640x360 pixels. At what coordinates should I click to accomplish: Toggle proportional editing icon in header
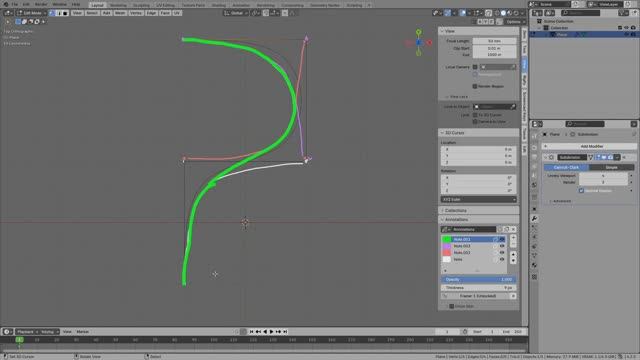(285, 13)
